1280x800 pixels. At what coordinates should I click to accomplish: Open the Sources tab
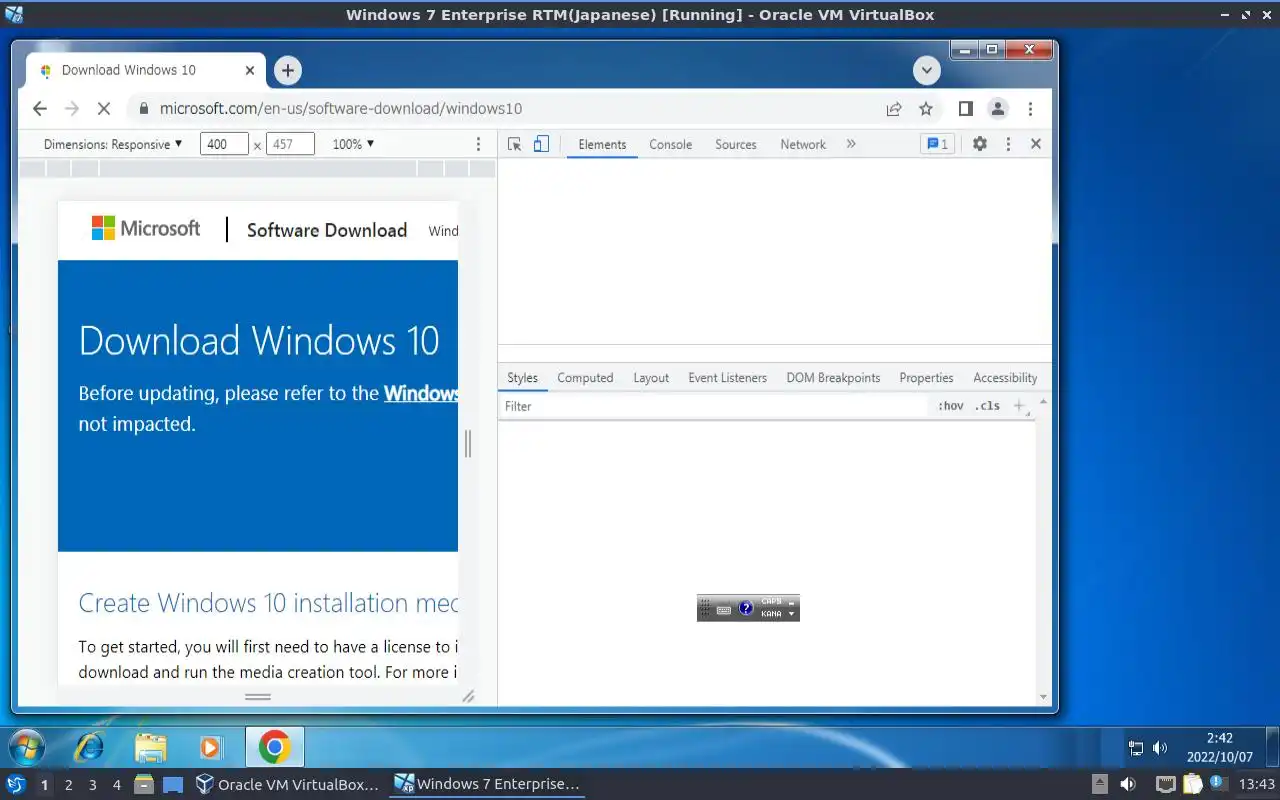(735, 144)
